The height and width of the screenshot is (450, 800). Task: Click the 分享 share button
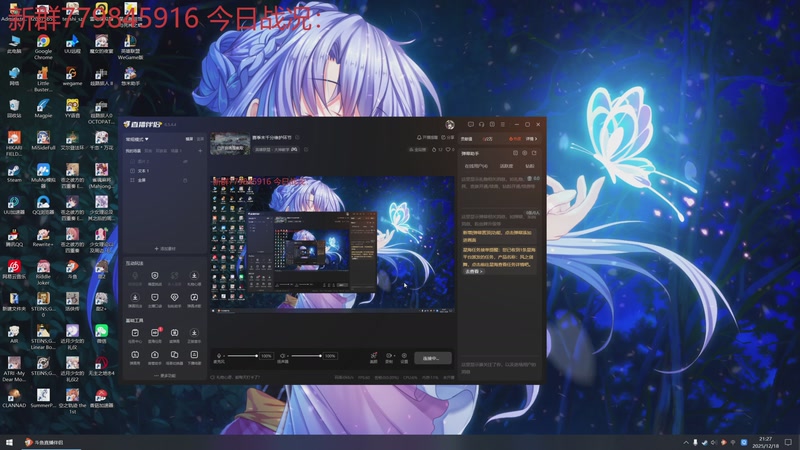[447, 137]
